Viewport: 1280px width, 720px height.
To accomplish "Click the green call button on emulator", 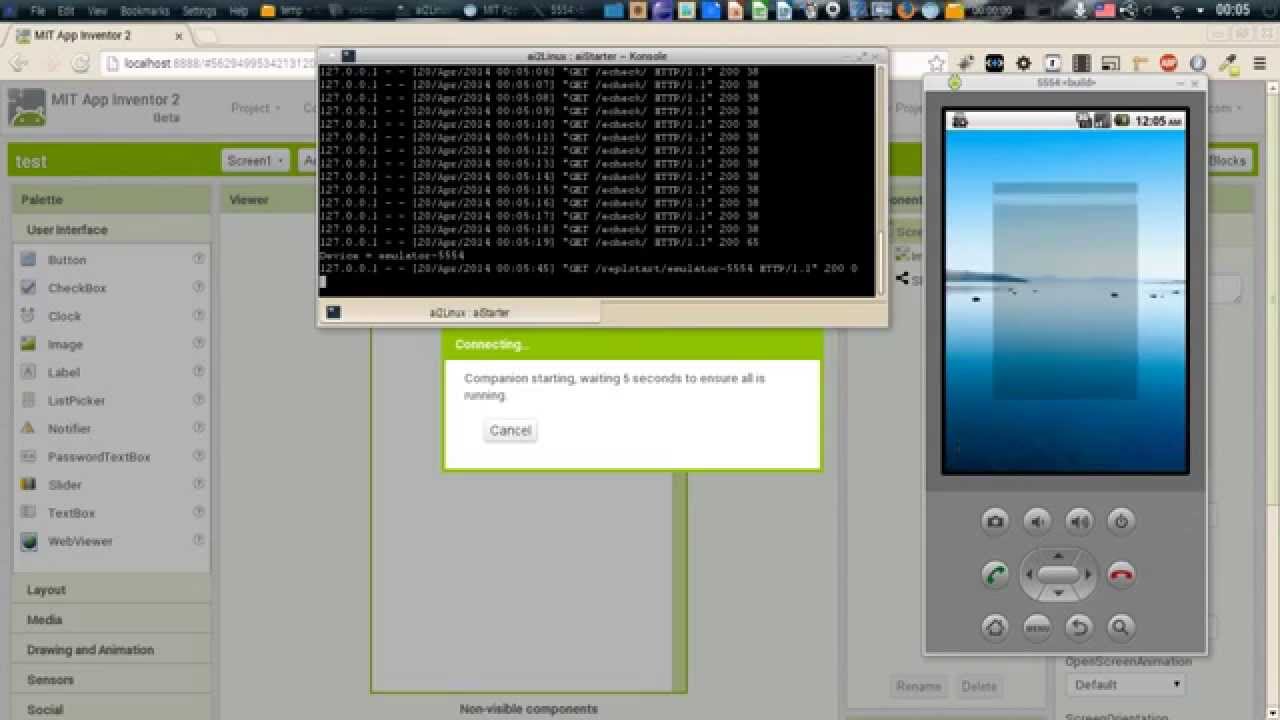I will 995,575.
